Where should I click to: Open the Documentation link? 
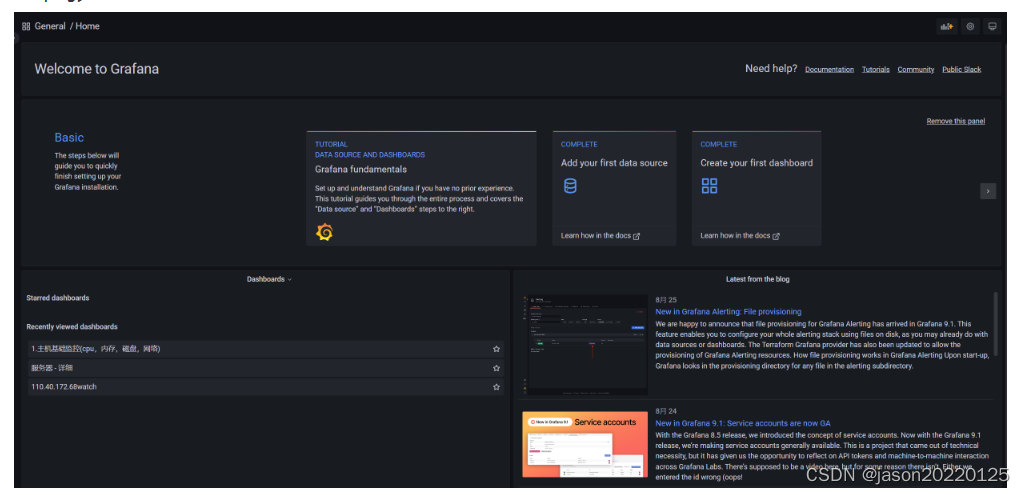[x=829, y=69]
